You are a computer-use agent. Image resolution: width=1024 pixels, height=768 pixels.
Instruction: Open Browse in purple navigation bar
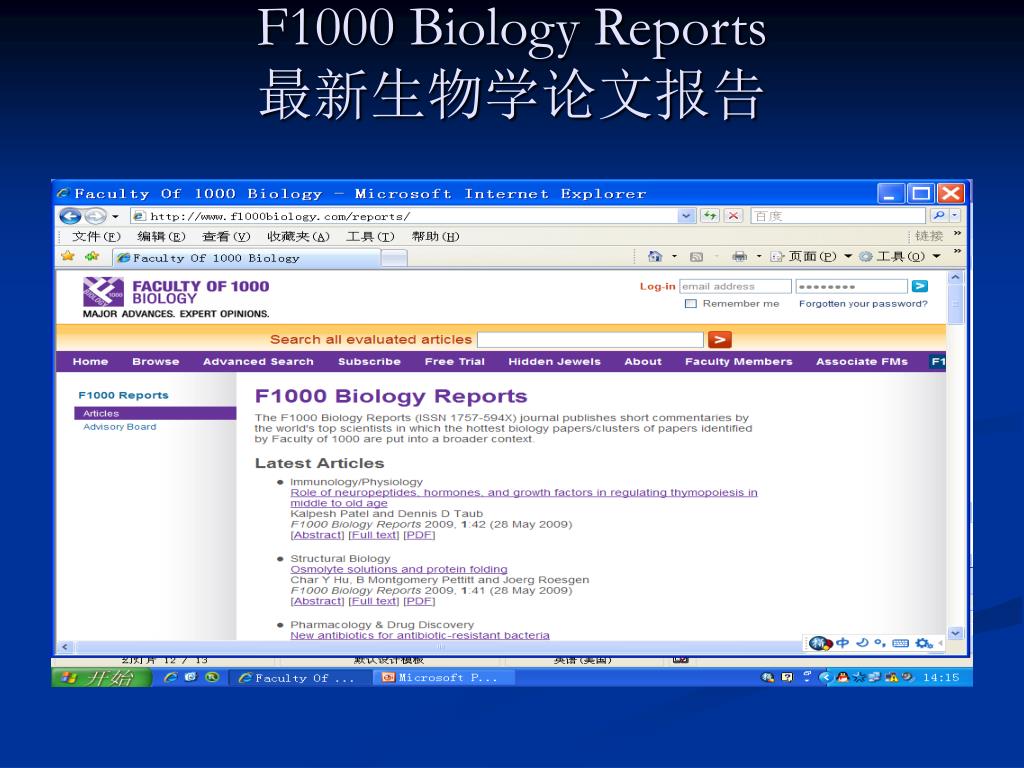[155, 361]
